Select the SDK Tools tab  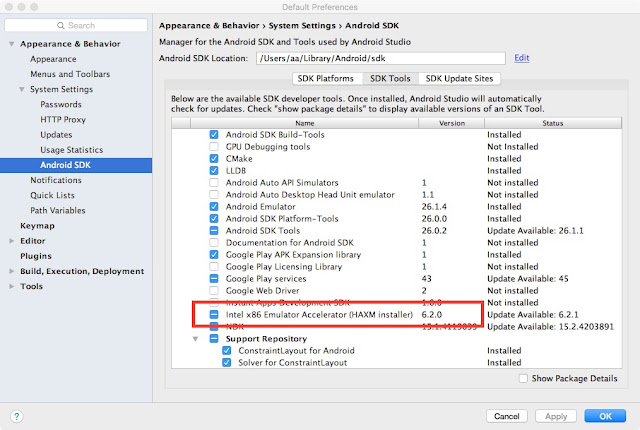click(x=390, y=78)
